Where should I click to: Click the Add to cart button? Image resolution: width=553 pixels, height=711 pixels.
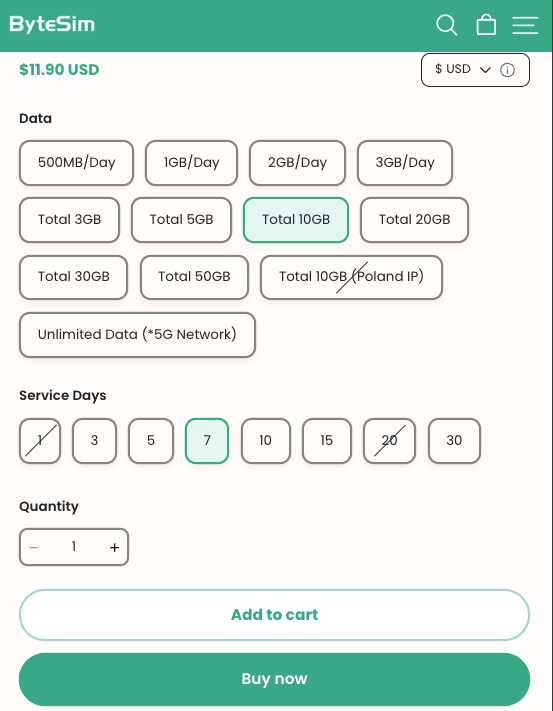click(x=274, y=615)
